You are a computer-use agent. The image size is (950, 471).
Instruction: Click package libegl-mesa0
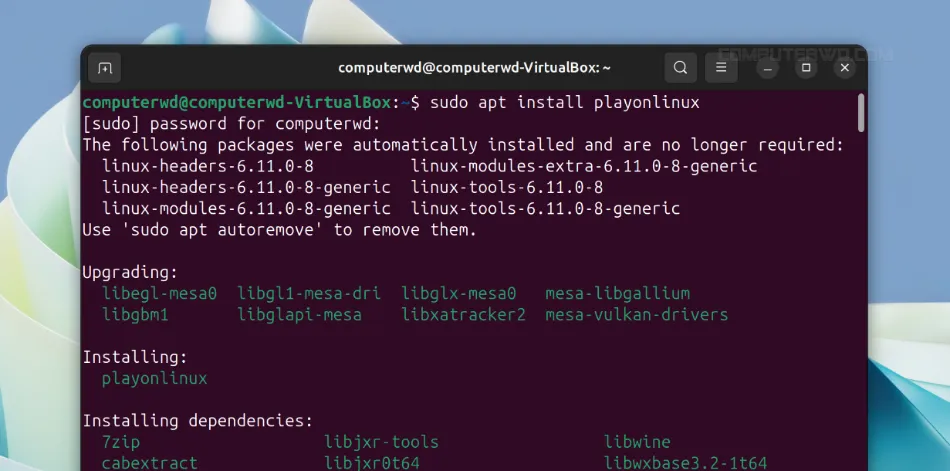point(159,293)
